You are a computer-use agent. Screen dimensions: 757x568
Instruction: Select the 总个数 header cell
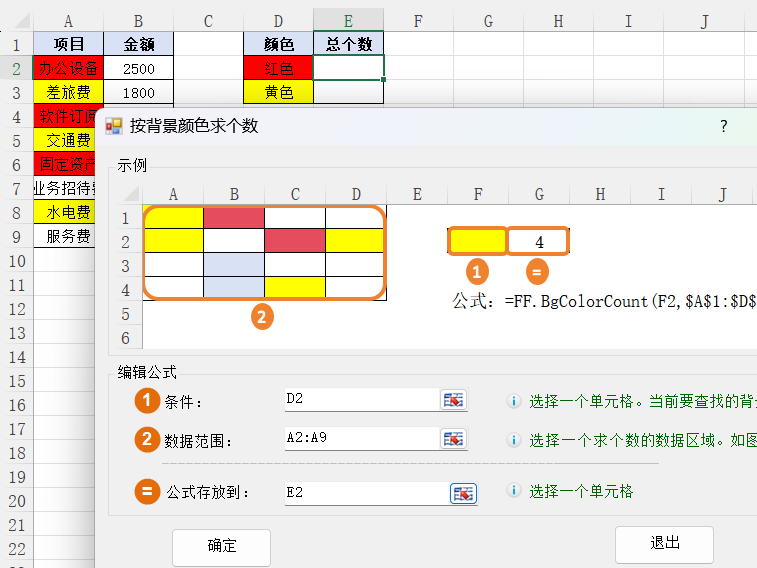348,44
